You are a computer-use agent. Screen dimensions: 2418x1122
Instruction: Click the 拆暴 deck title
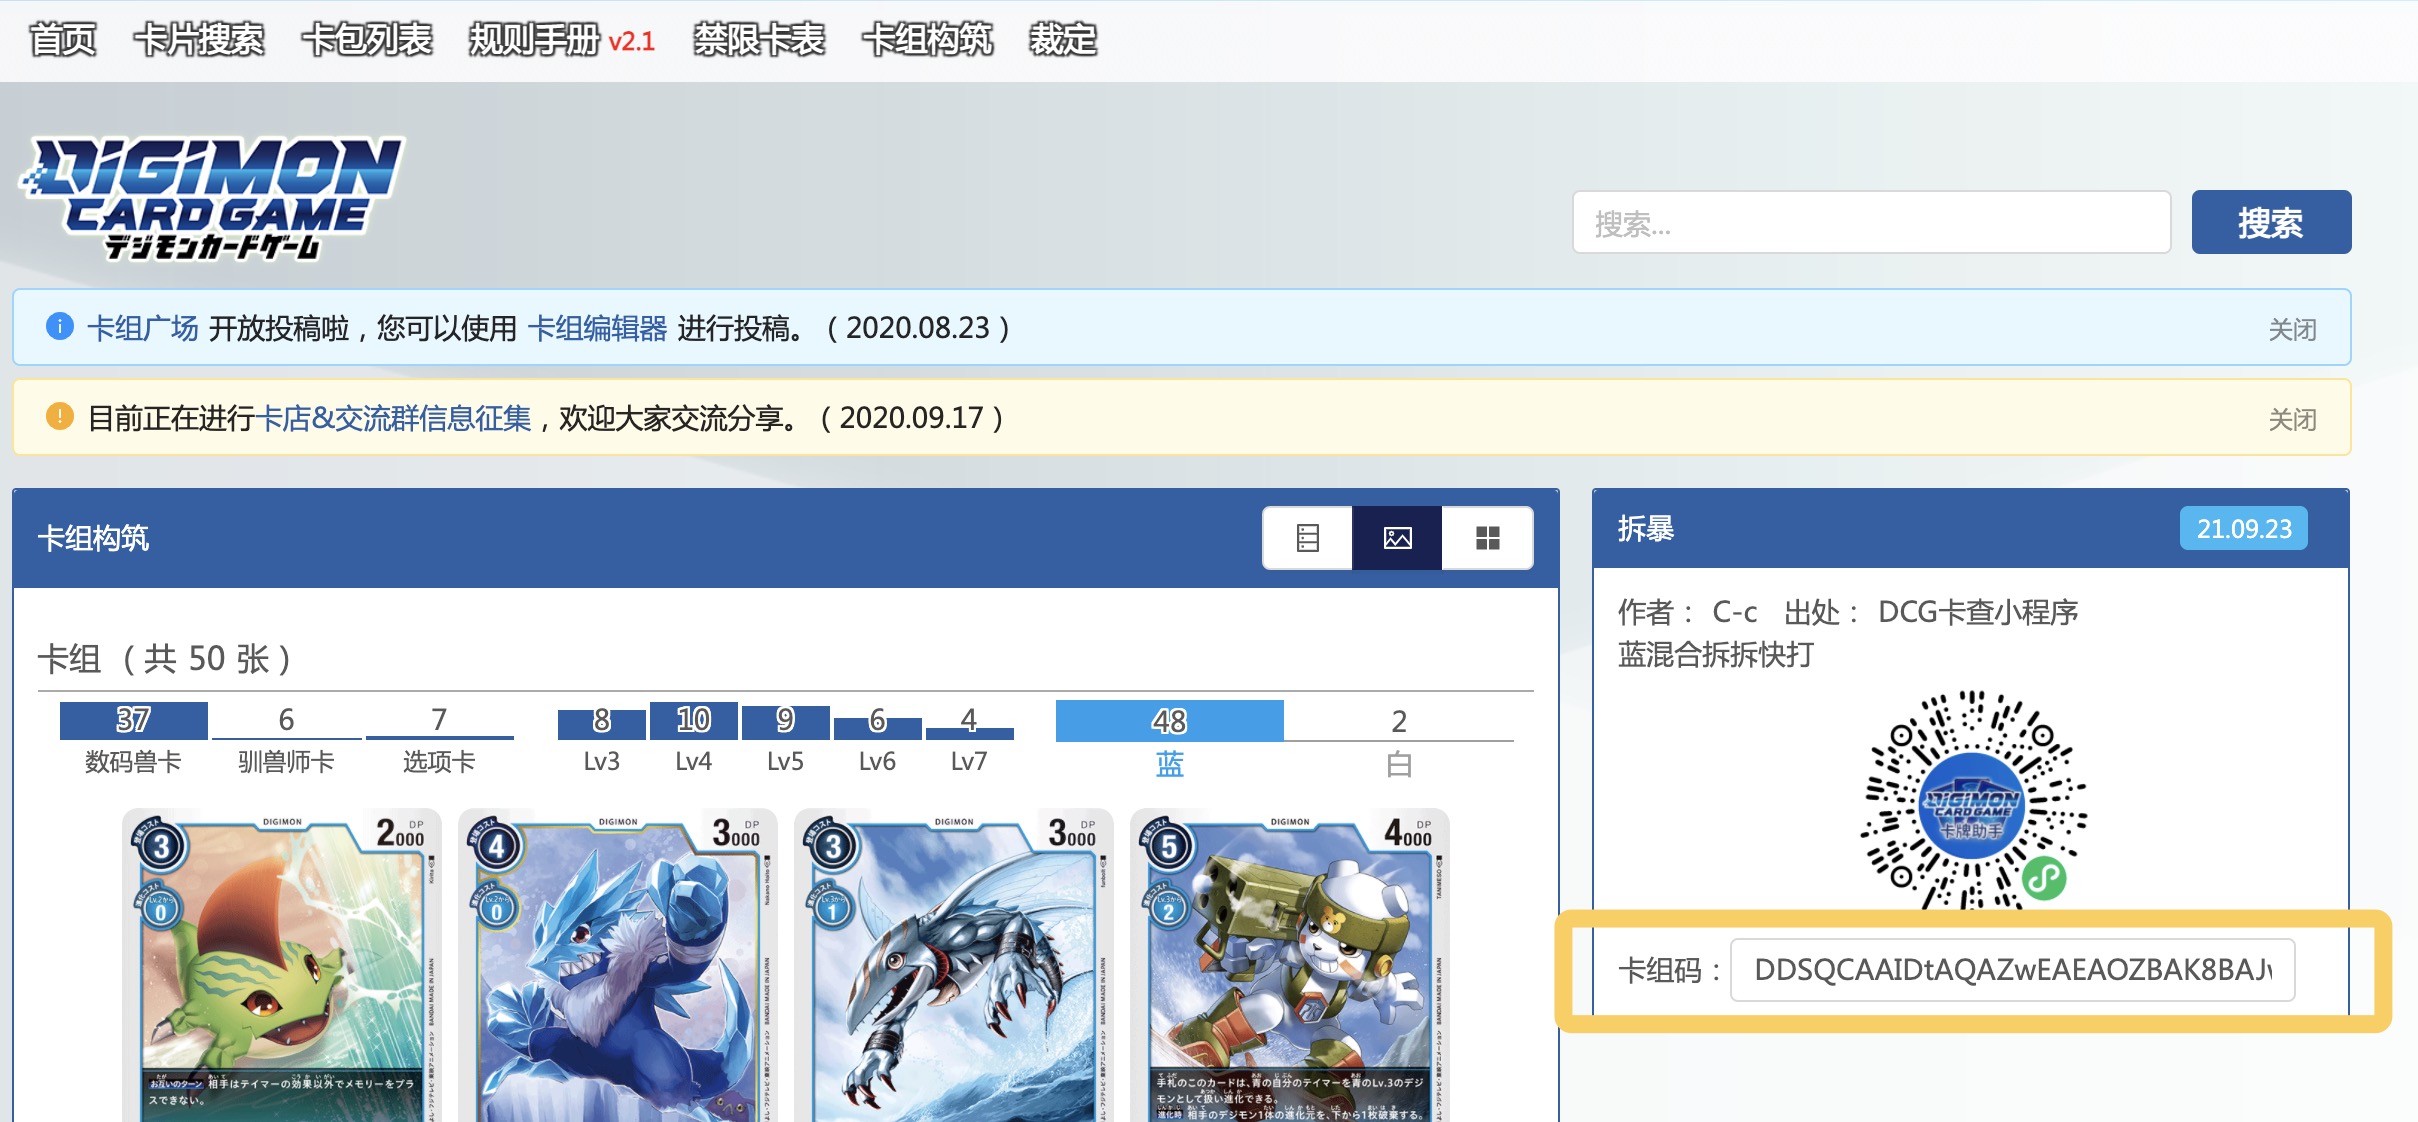1646,528
